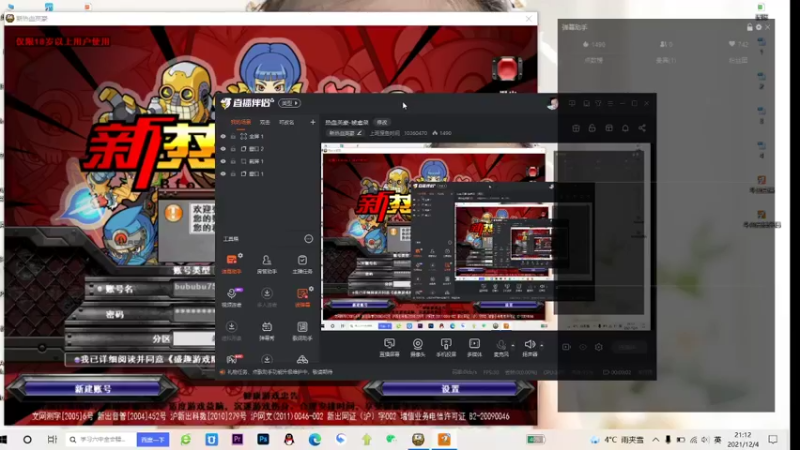Image resolution: width=800 pixels, height=450 pixels.
Task: Click the 设置 button in game
Action: coord(450,389)
